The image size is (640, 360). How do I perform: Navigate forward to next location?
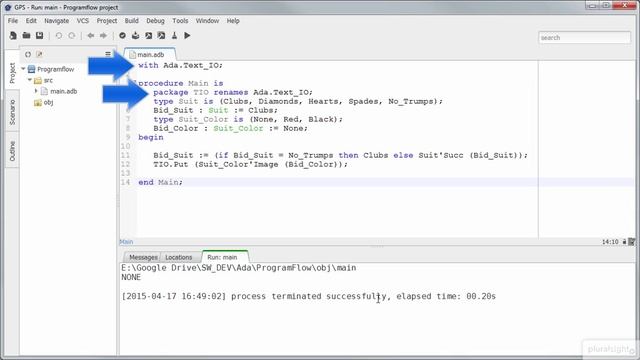click(x=103, y=36)
